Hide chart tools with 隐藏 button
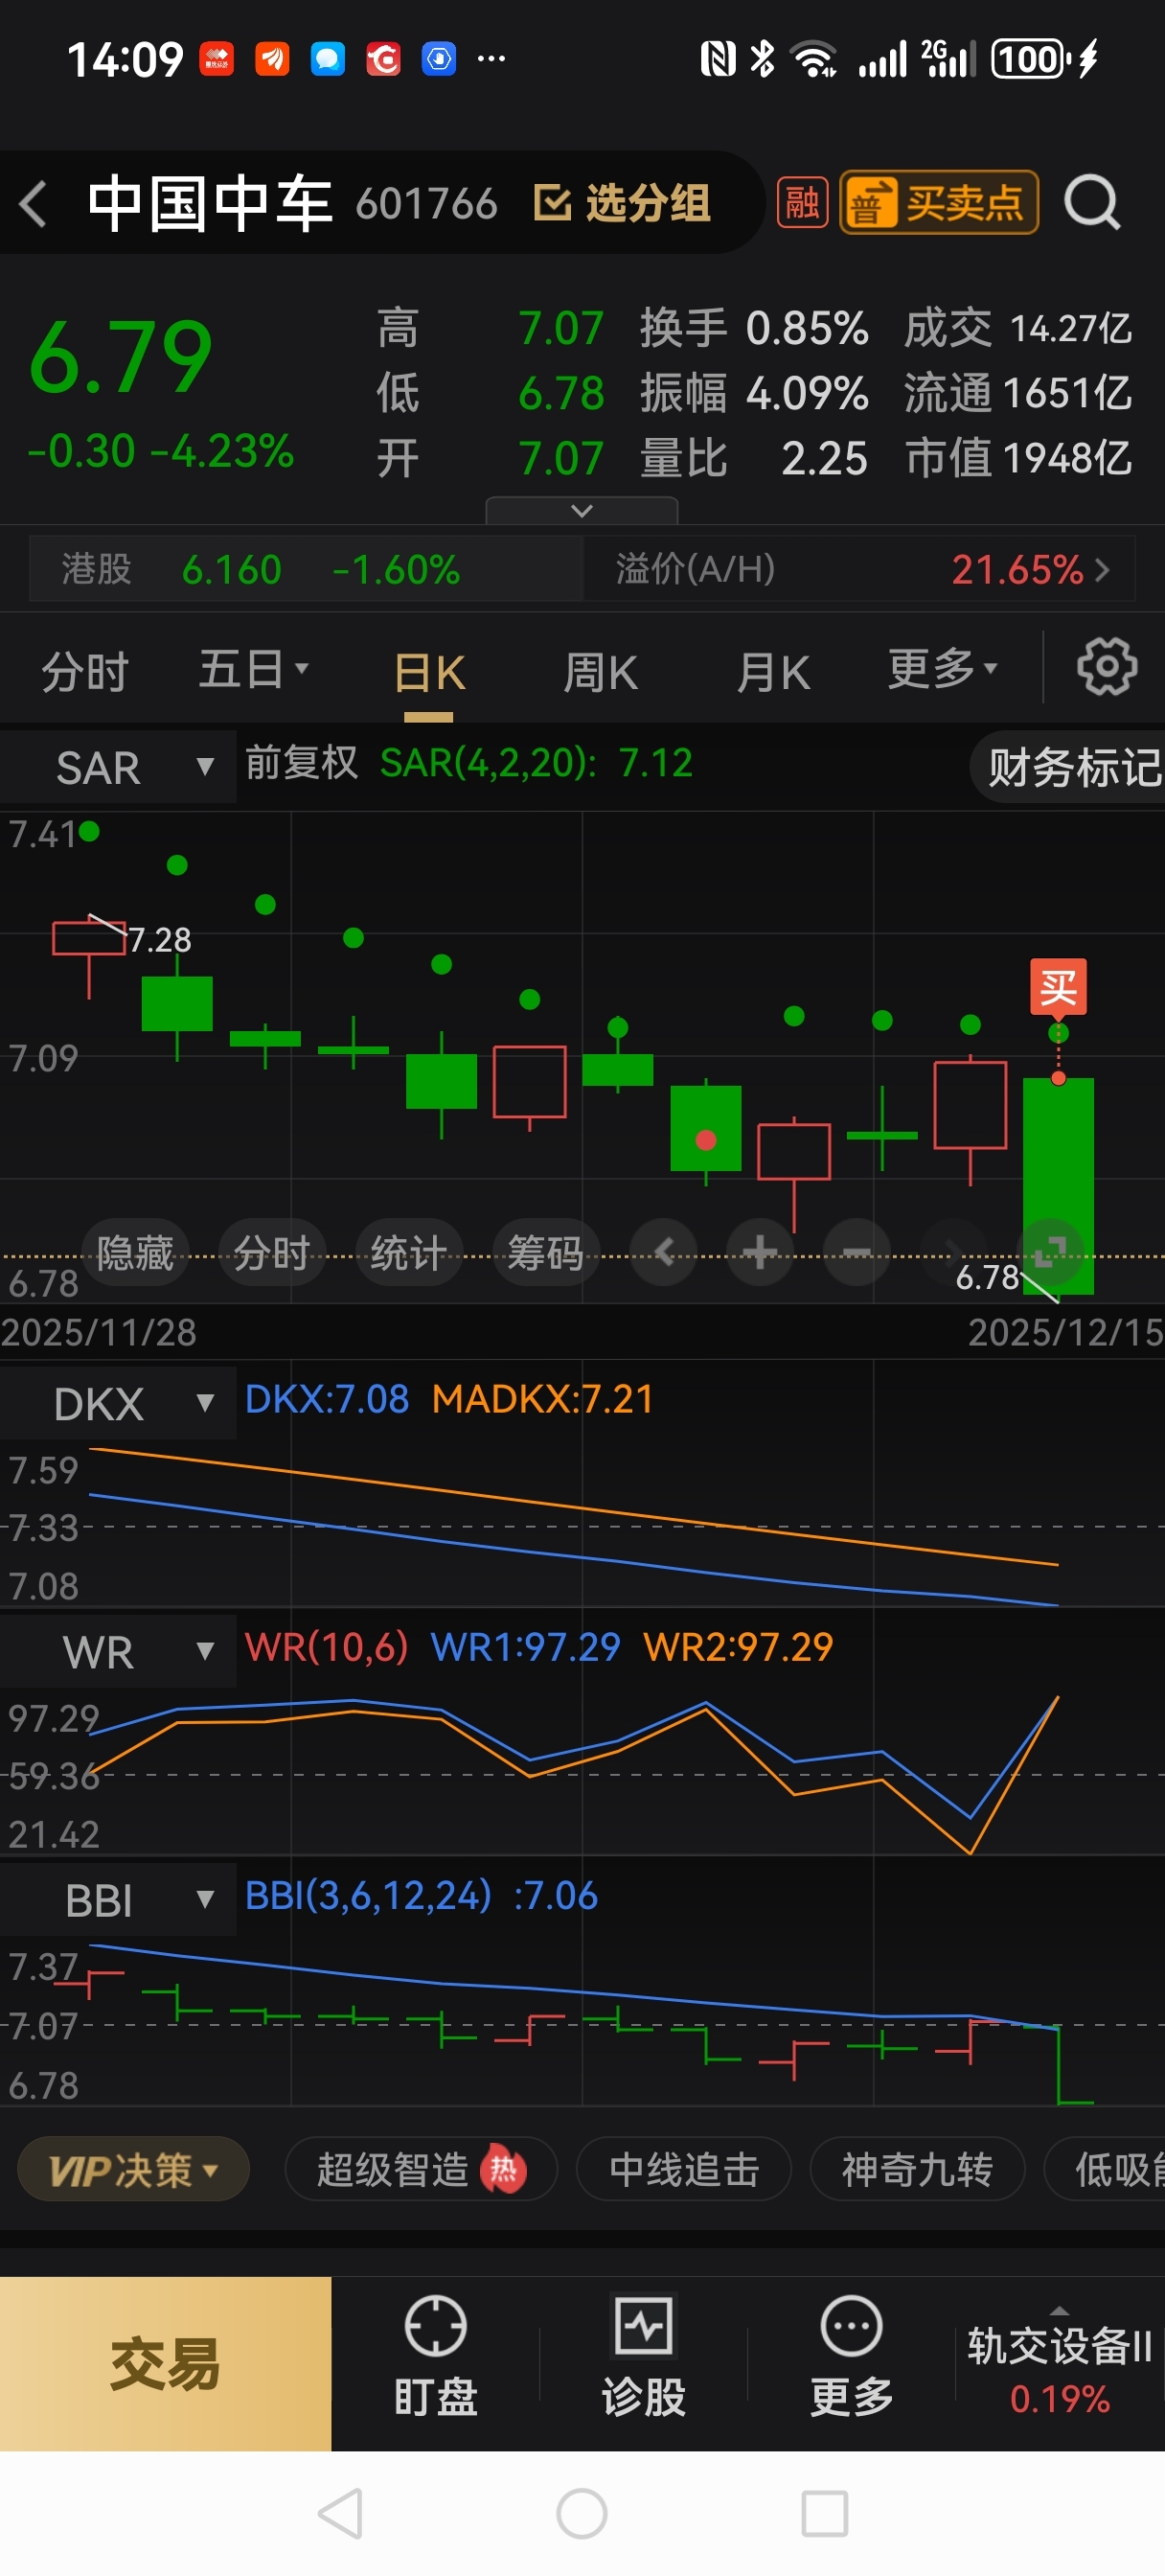Image resolution: width=1165 pixels, height=2576 pixels. [135, 1253]
